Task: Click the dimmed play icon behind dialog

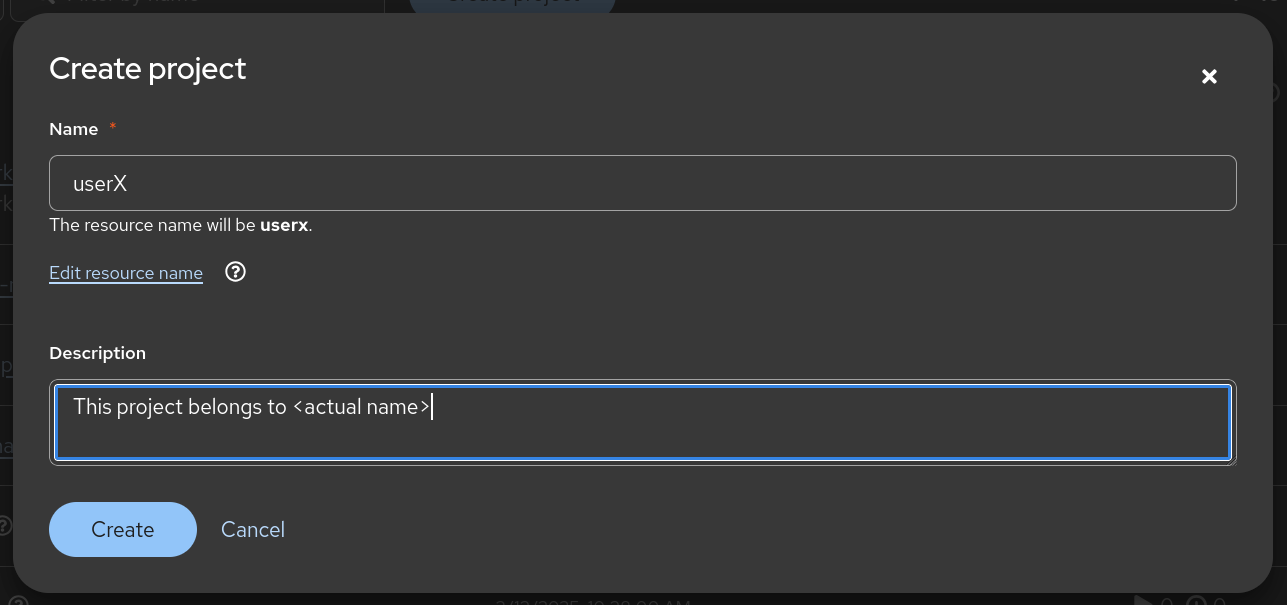Action: pyautogui.click(x=1143, y=601)
